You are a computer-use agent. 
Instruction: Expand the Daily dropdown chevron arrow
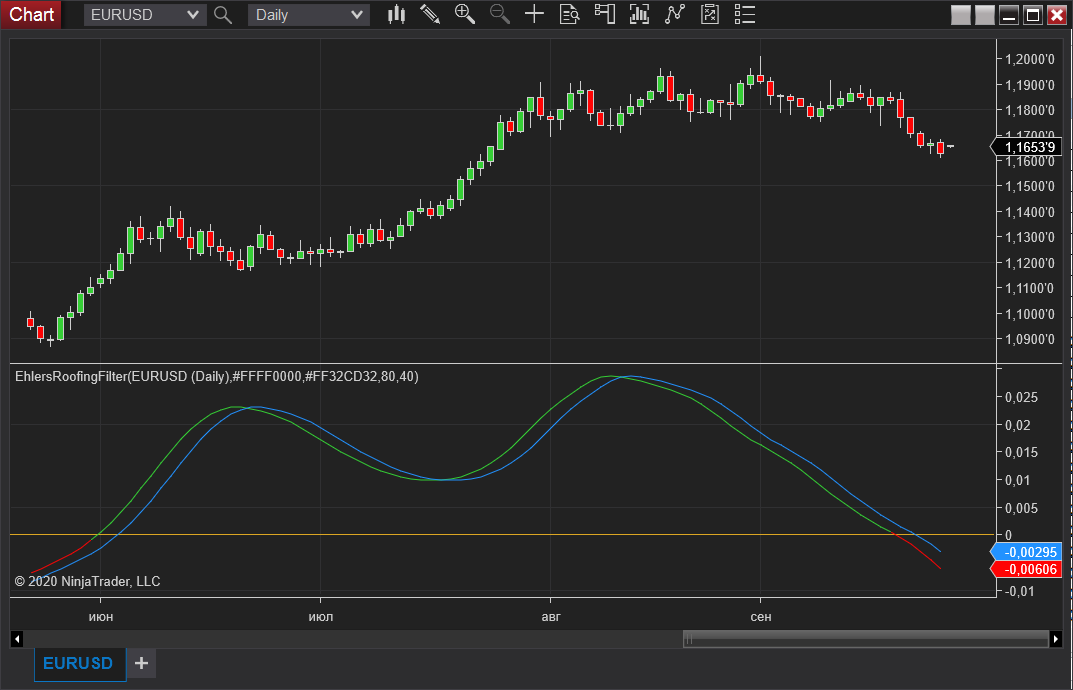pos(355,14)
